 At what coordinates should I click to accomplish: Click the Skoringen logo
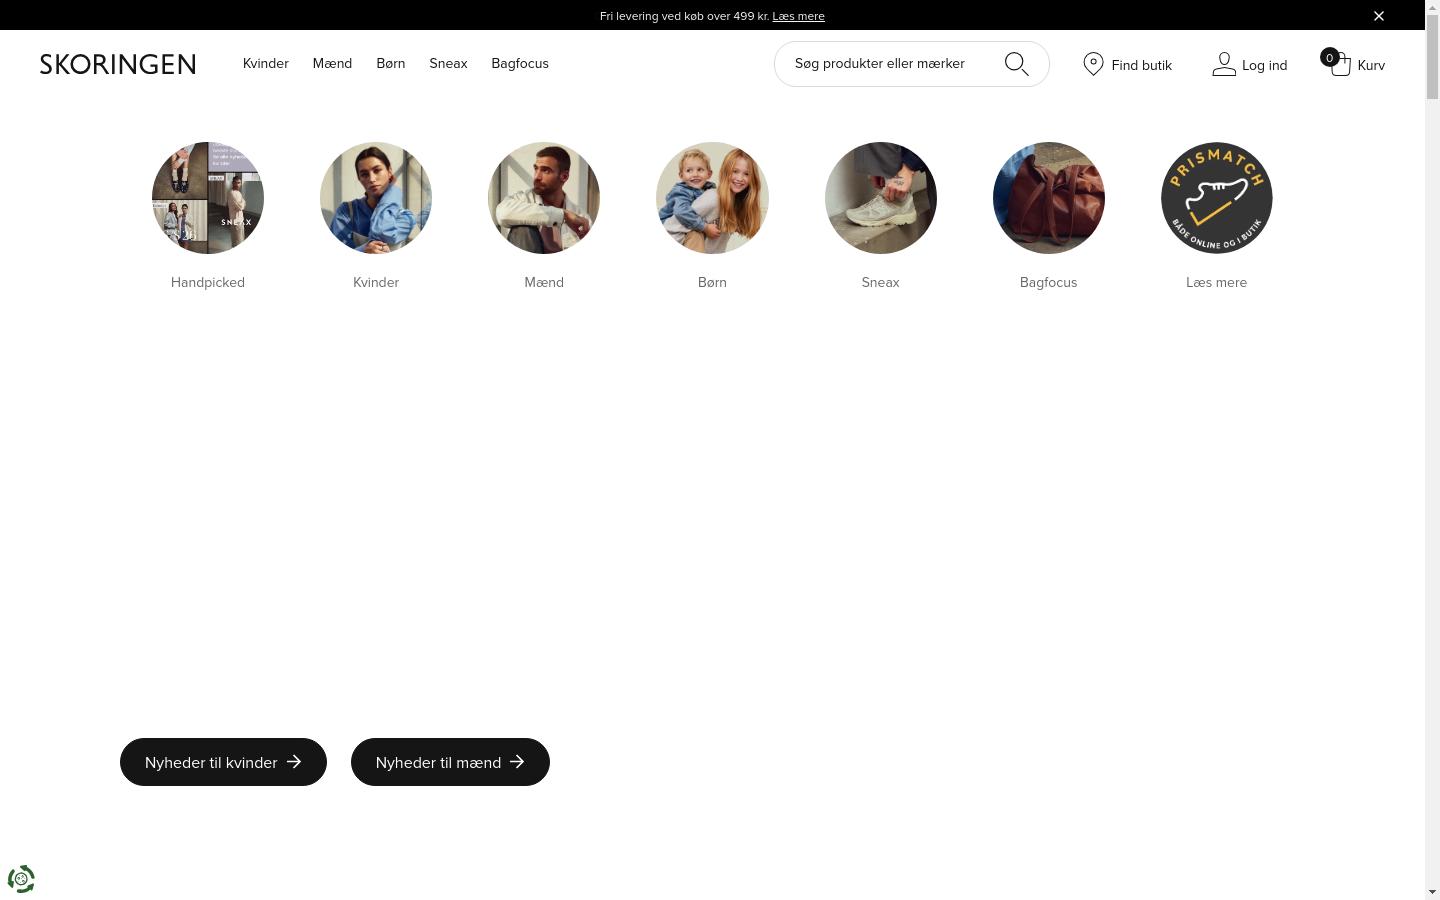point(117,63)
